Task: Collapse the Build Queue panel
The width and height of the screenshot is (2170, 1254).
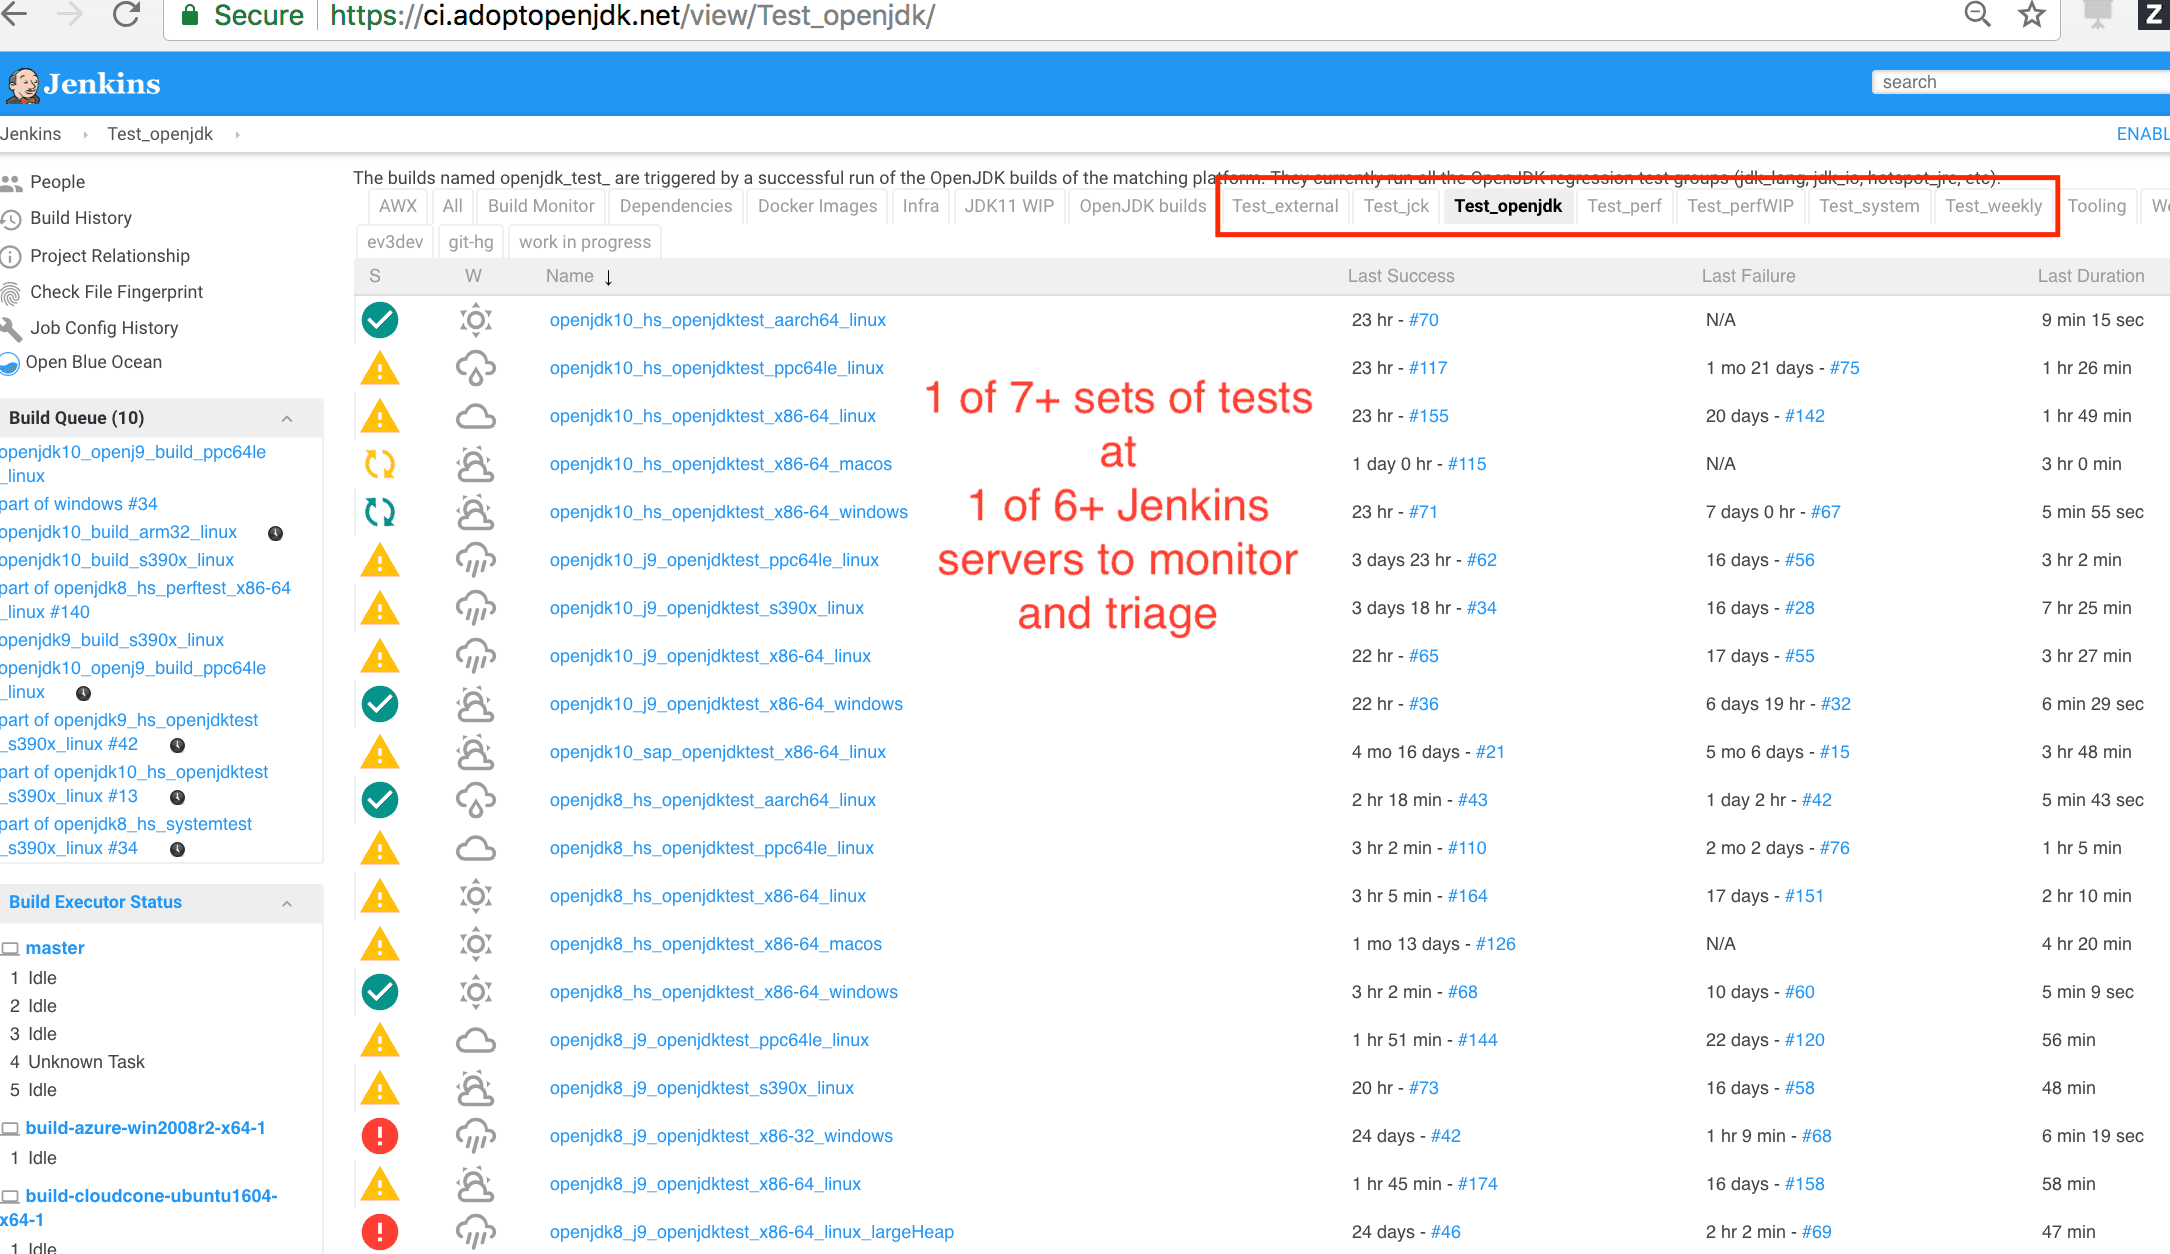Action: click(x=287, y=418)
